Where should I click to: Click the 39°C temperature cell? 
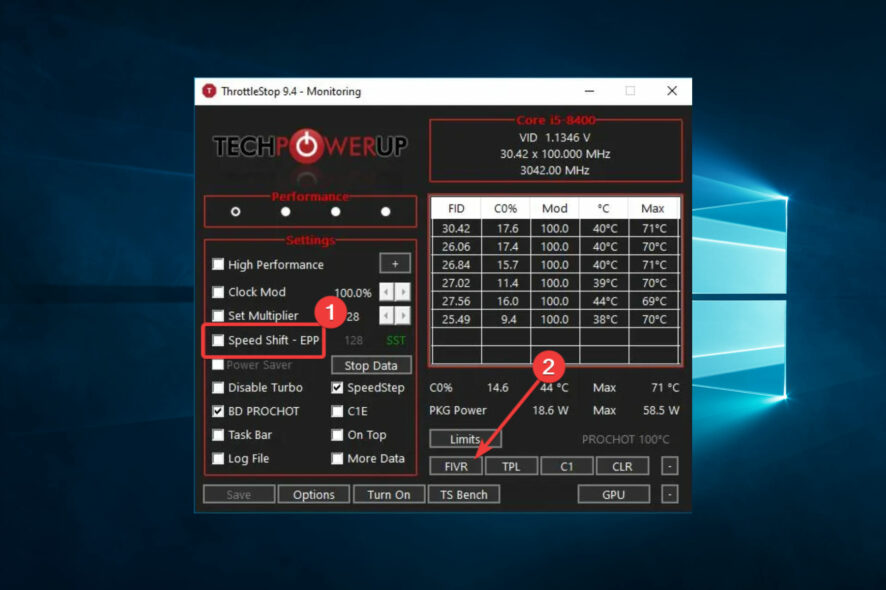click(x=605, y=283)
